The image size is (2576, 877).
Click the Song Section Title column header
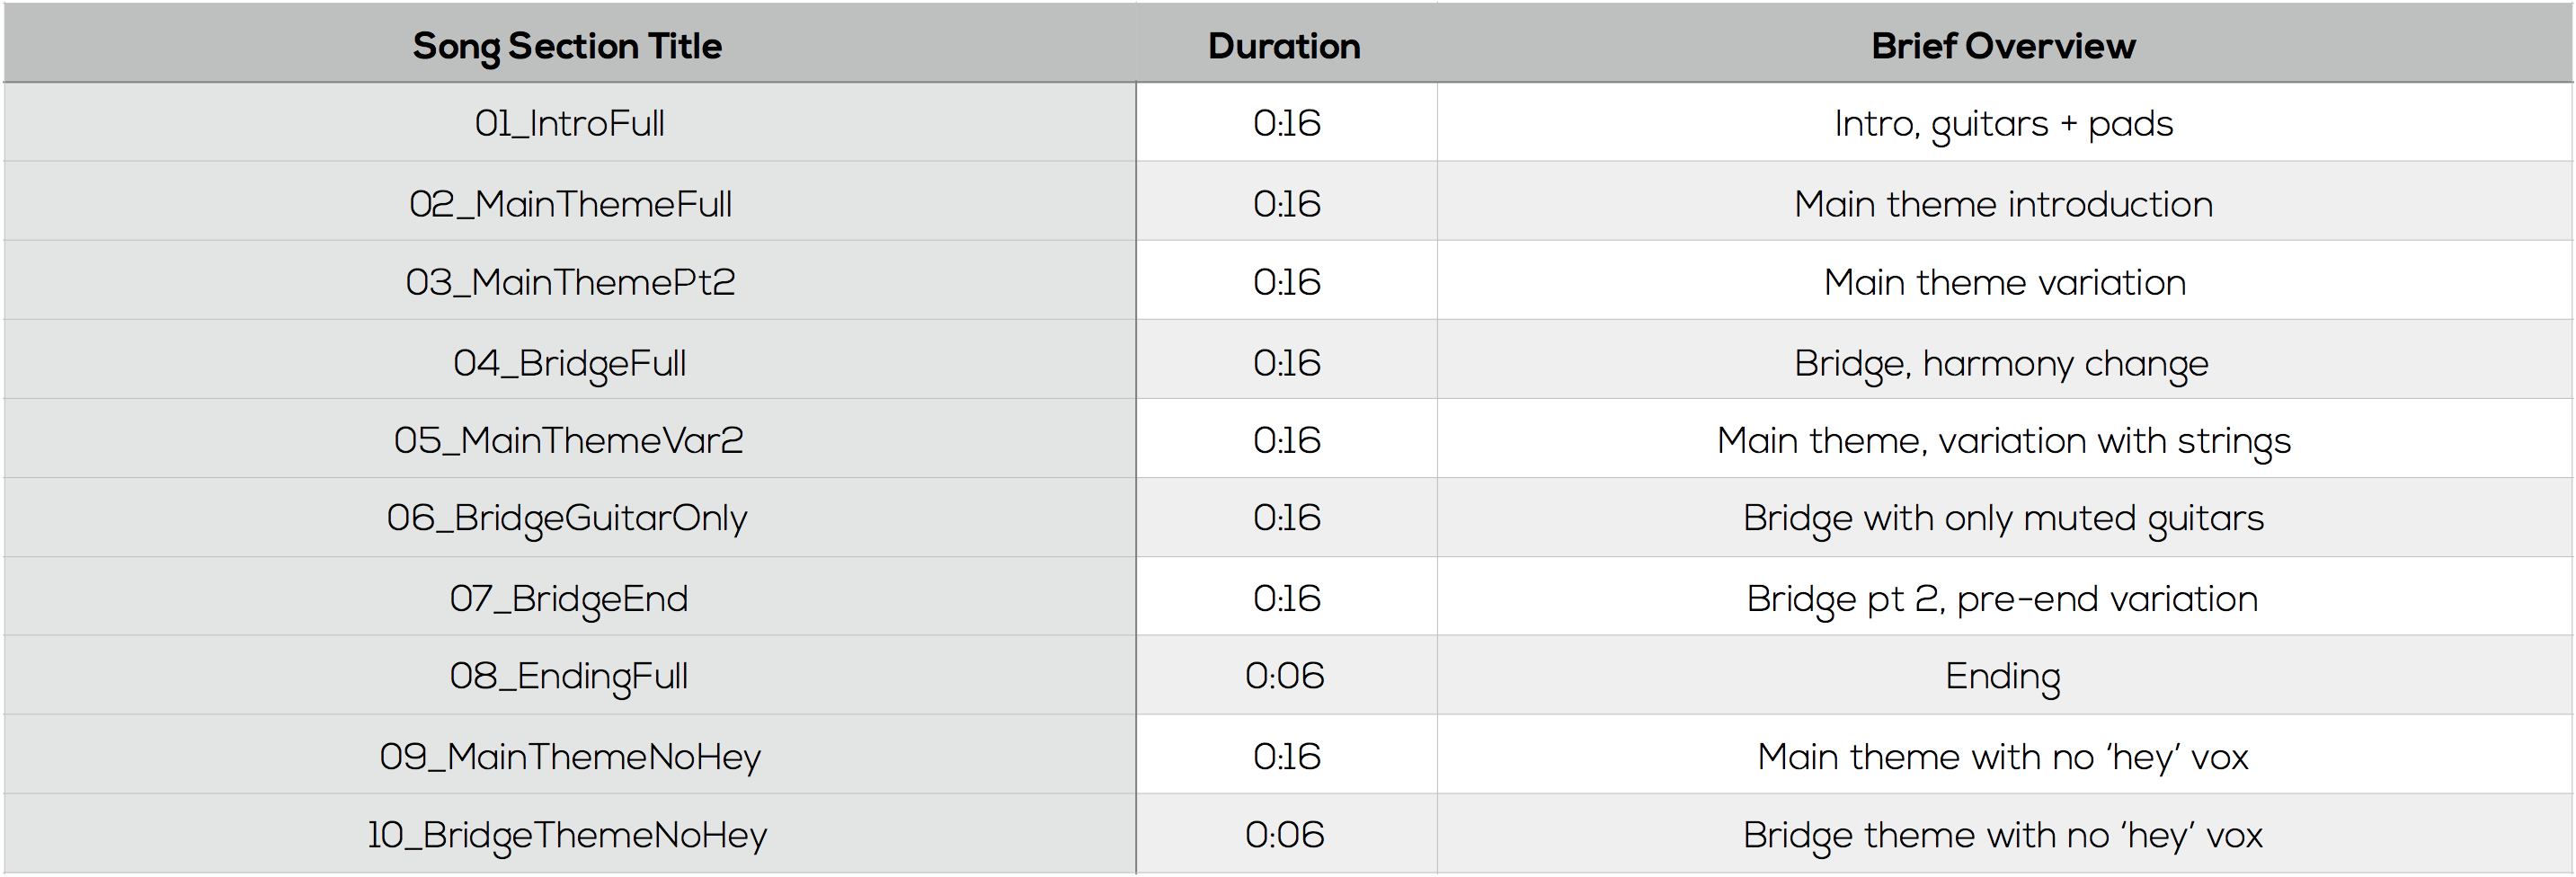click(x=568, y=45)
